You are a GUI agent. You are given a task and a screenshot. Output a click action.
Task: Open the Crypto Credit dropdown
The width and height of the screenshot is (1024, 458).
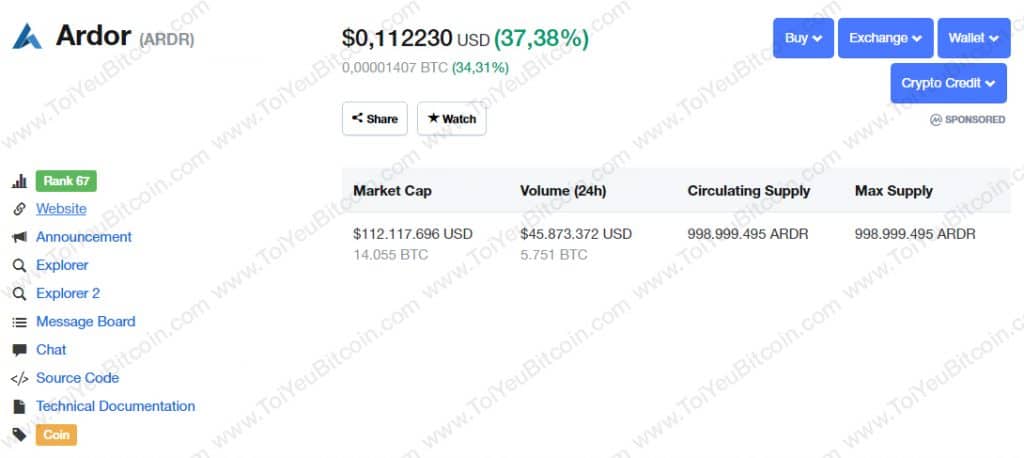[x=948, y=83]
